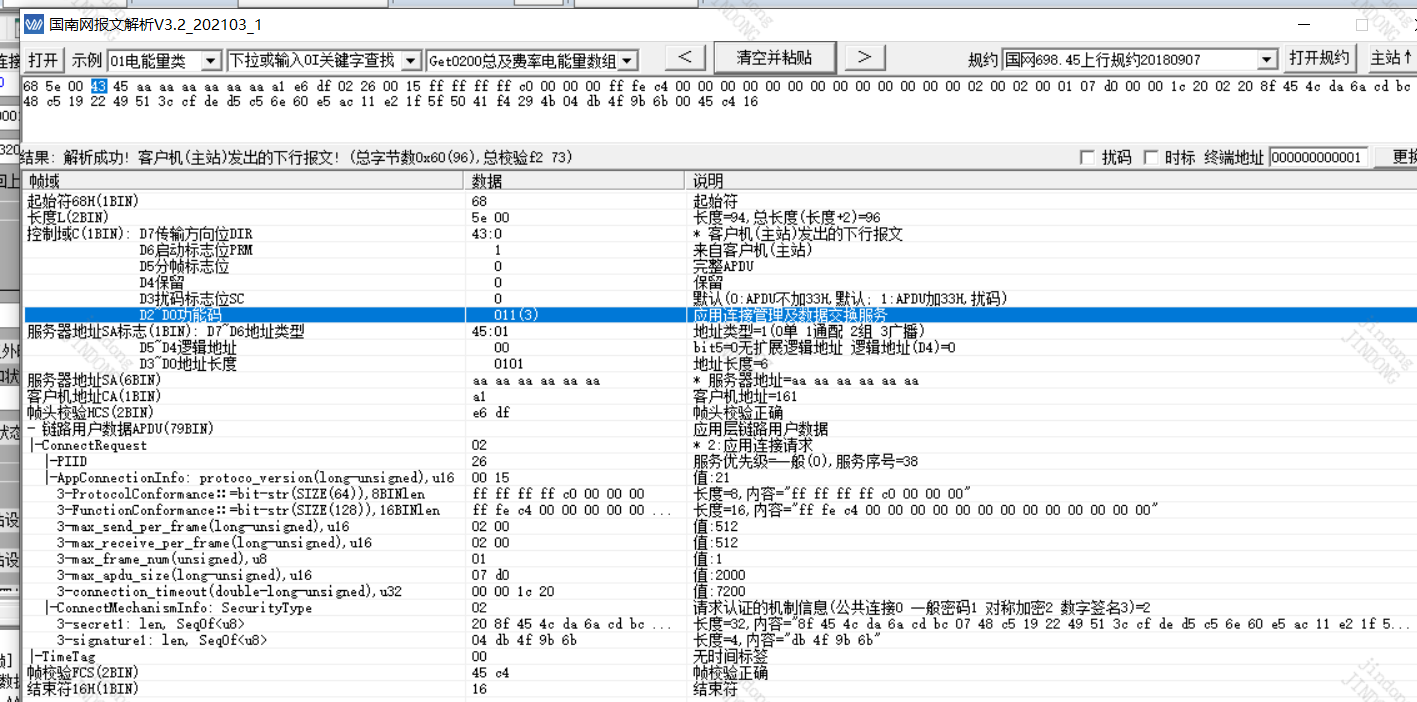Select the 控制域C D7传输方向位DIR row
The height and width of the screenshot is (702, 1417).
pyautogui.click(x=718, y=233)
